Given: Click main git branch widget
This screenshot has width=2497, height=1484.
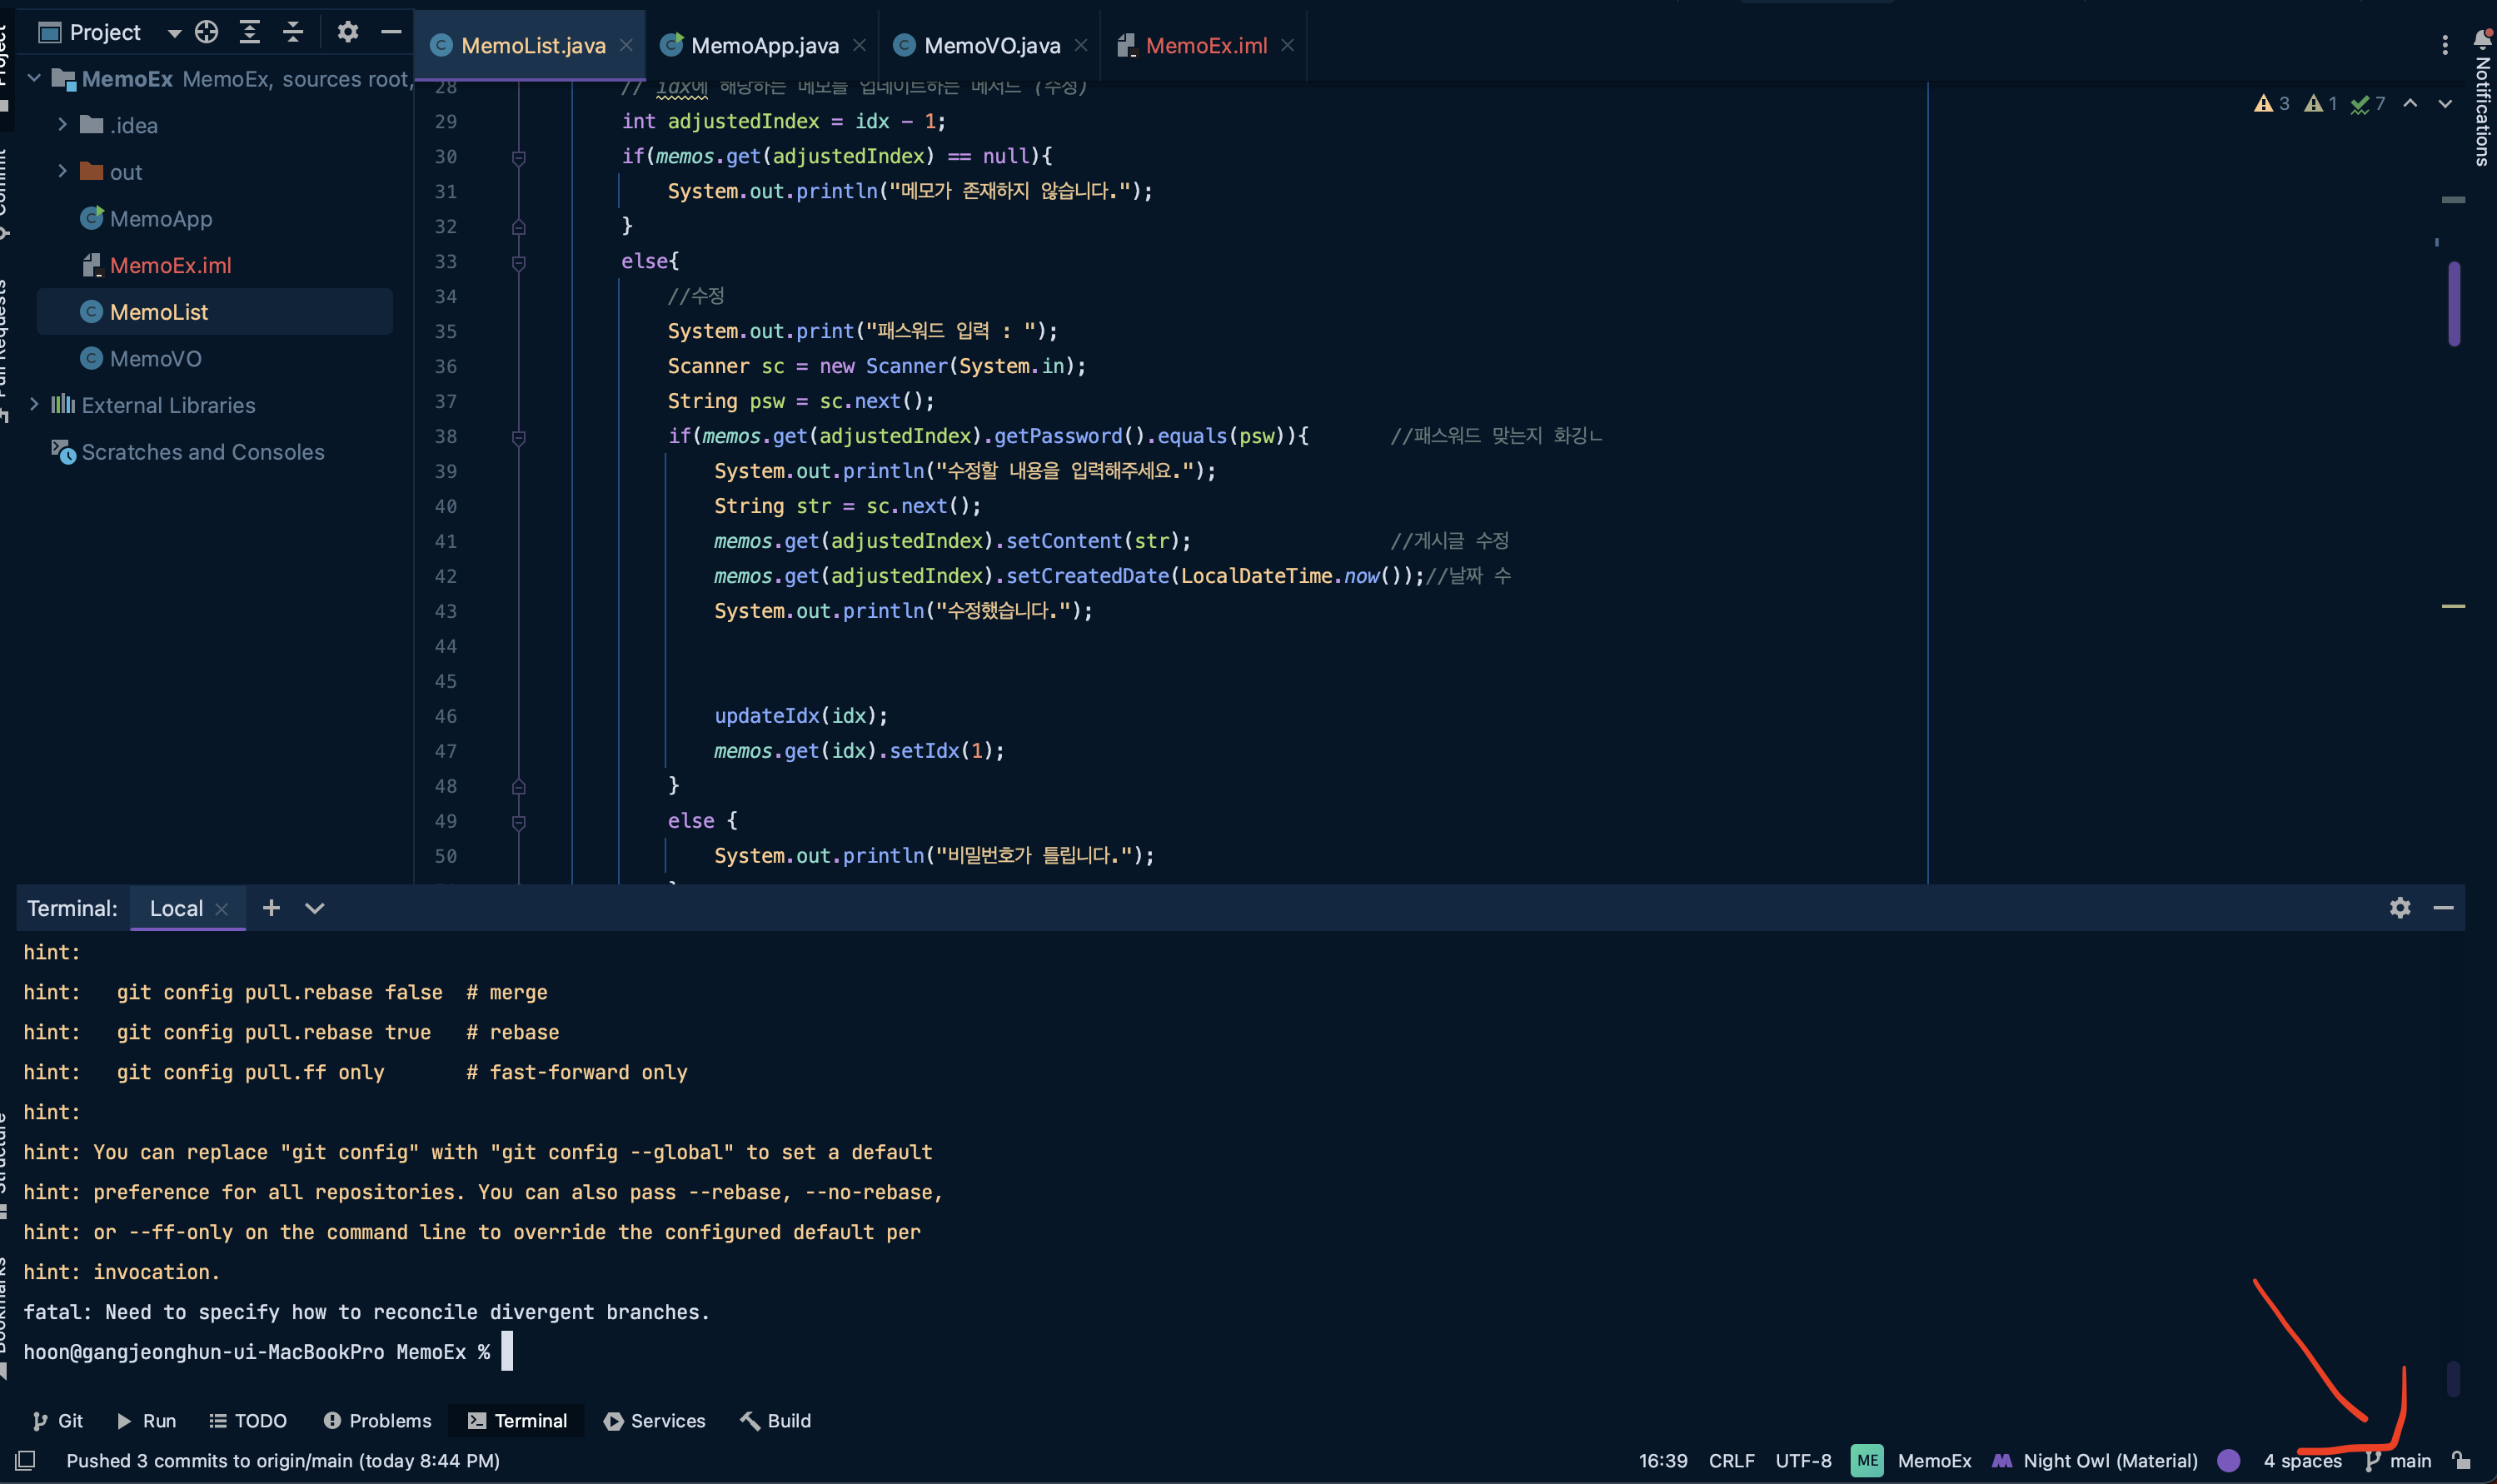Looking at the screenshot, I should [x=2399, y=1461].
